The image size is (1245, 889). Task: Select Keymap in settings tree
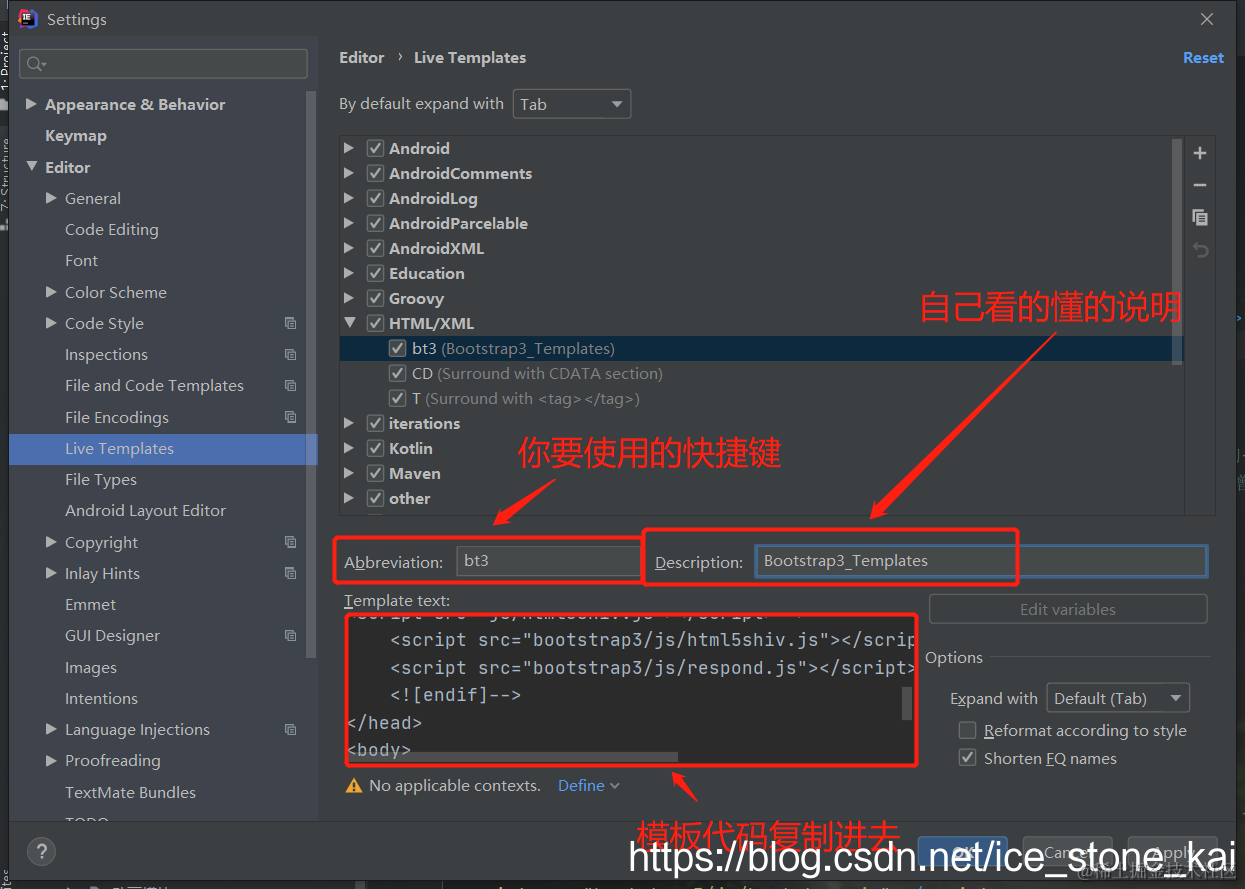tap(76, 136)
